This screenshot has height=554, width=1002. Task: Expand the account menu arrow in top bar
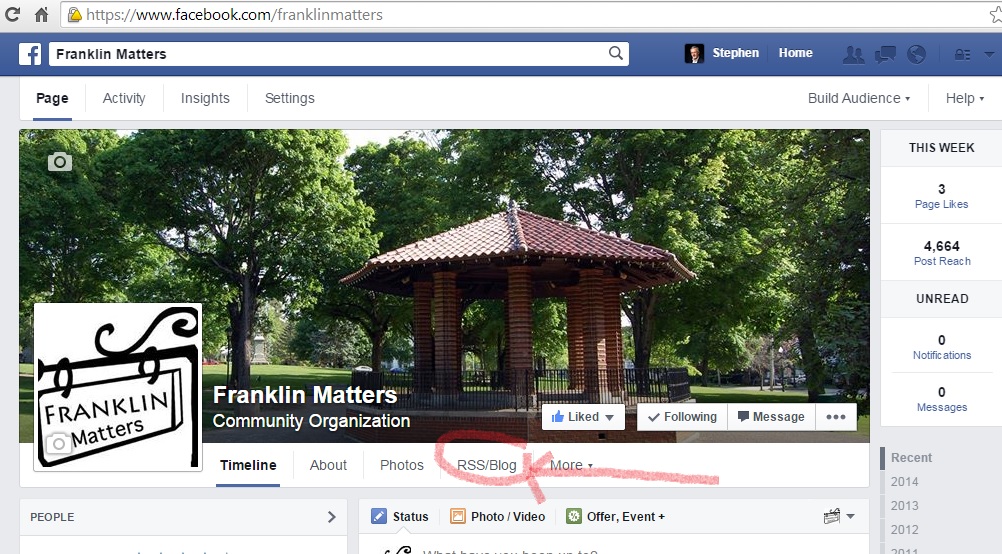coord(989,54)
